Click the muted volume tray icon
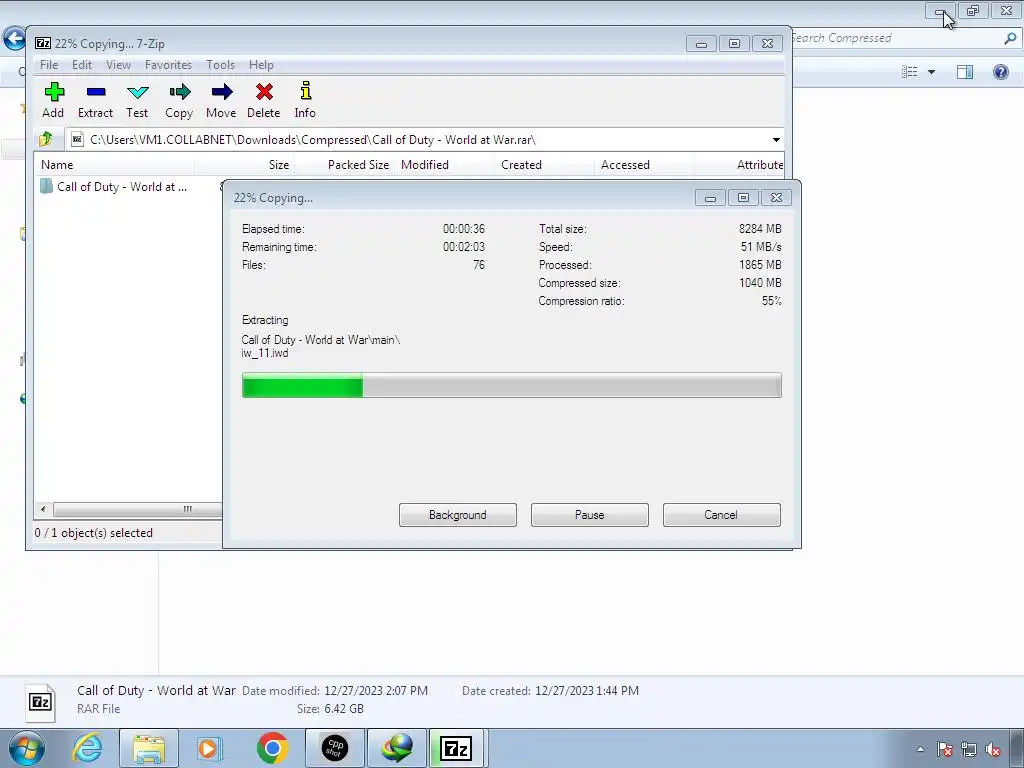This screenshot has width=1024, height=768. [993, 749]
